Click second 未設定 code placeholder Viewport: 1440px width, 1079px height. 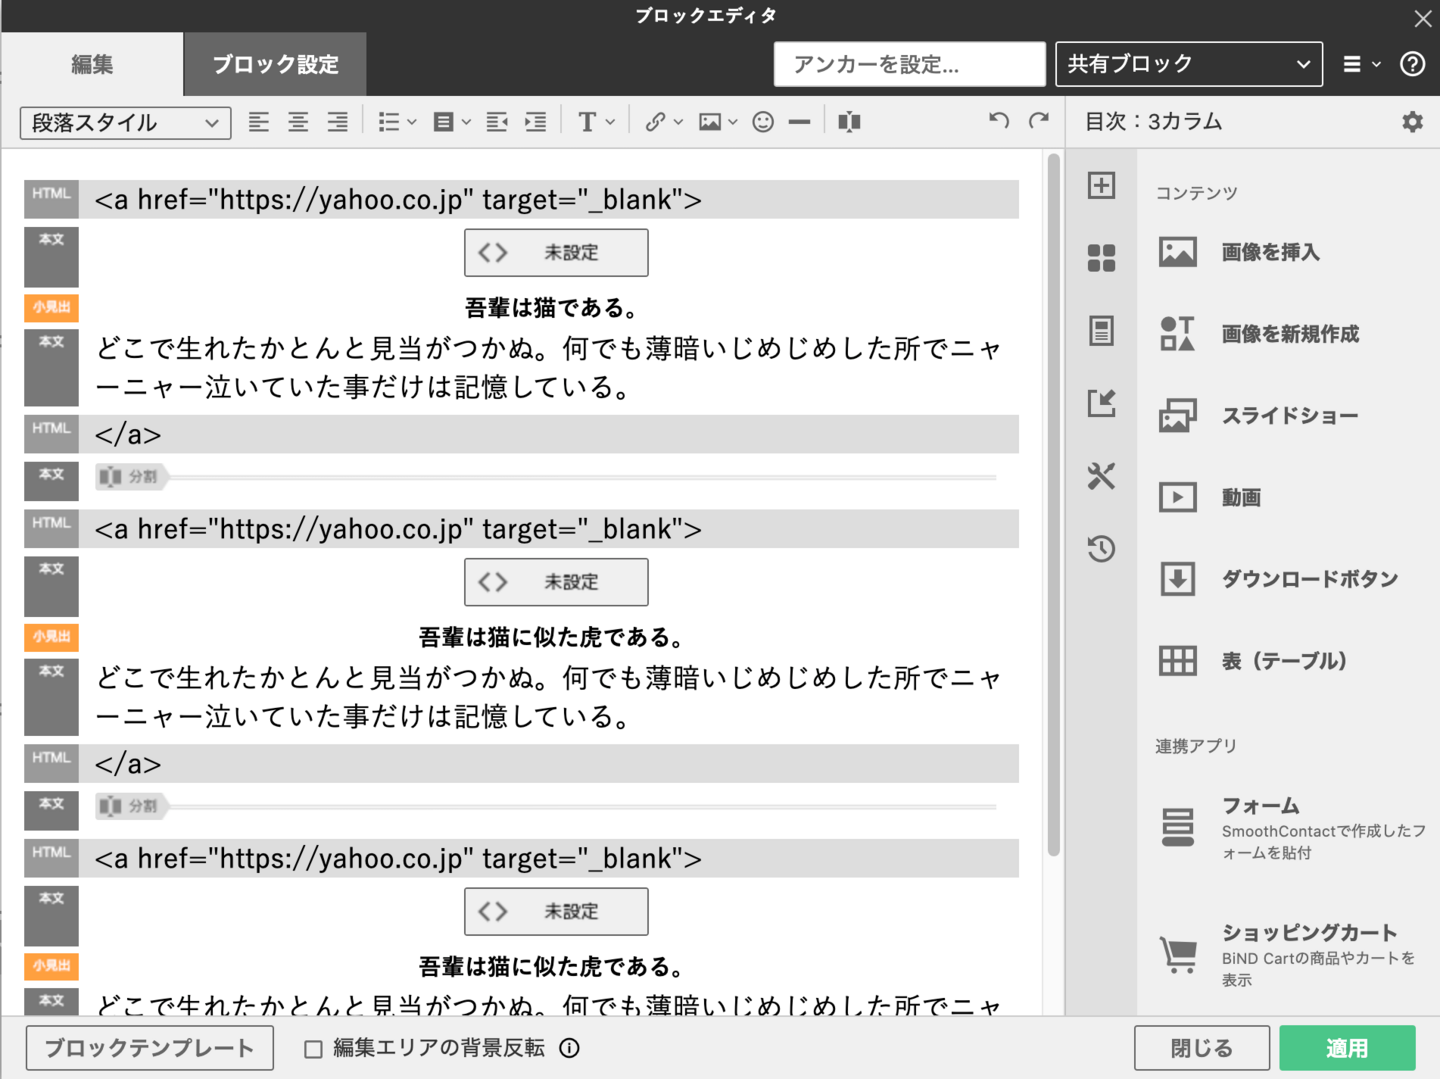coord(556,582)
